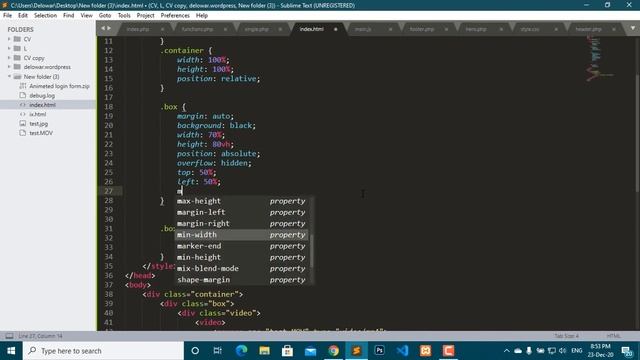640x360 pixels.
Task: Open the tab list dropdown arrow
Action: pos(633,29)
